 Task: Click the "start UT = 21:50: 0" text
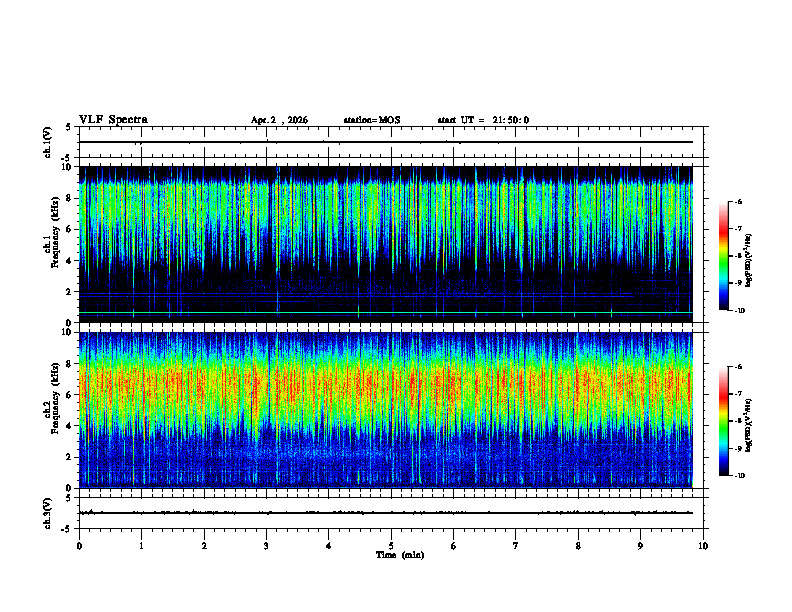click(x=483, y=120)
